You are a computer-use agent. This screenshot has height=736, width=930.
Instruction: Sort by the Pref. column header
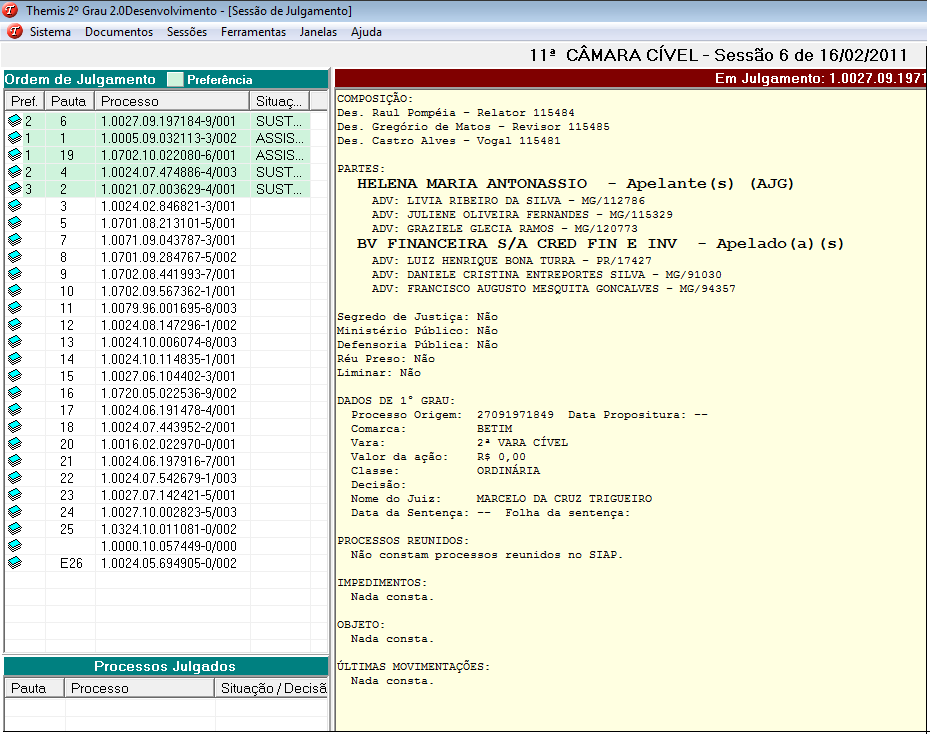coord(24,101)
